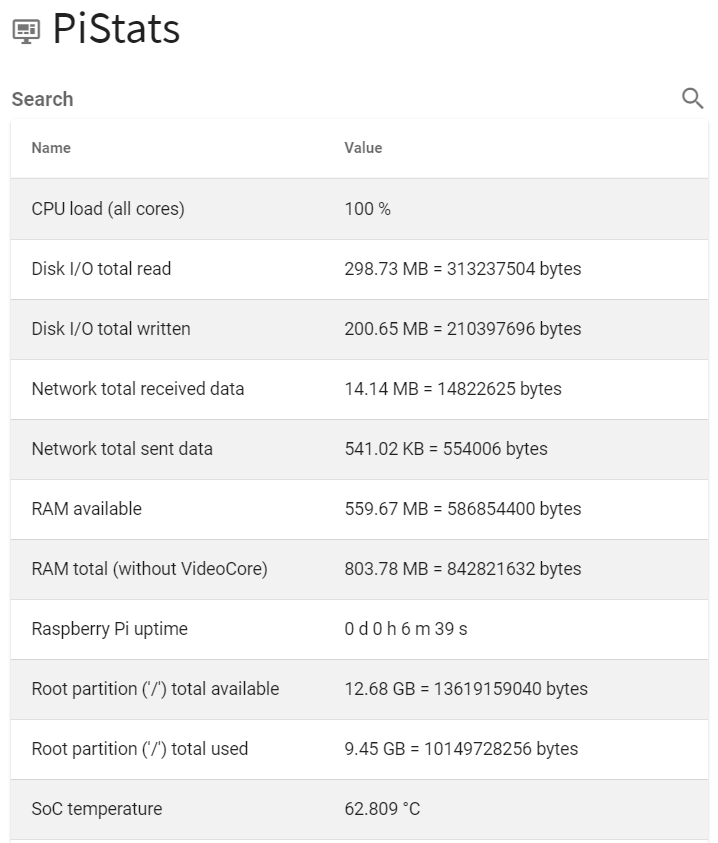Viewport: 718px width, 843px height.
Task: Select the SoC temperature row
Action: point(359,810)
